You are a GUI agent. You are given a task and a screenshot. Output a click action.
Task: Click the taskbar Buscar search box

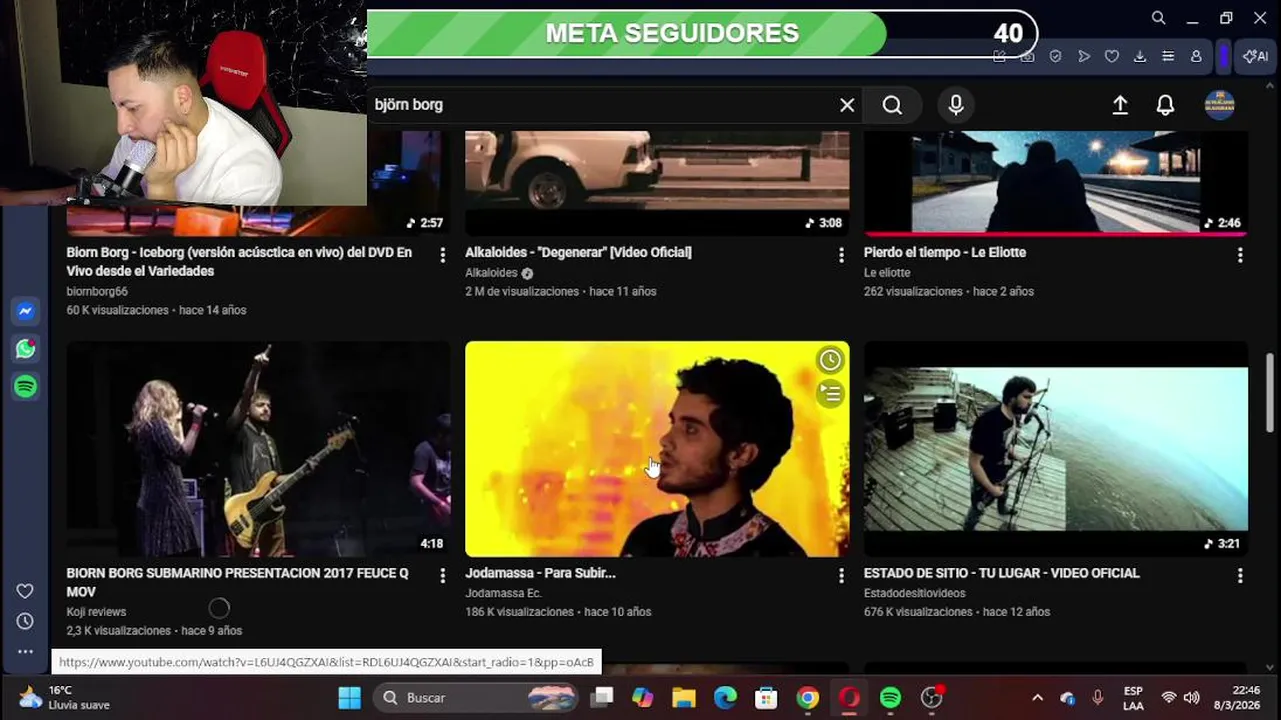click(x=476, y=698)
